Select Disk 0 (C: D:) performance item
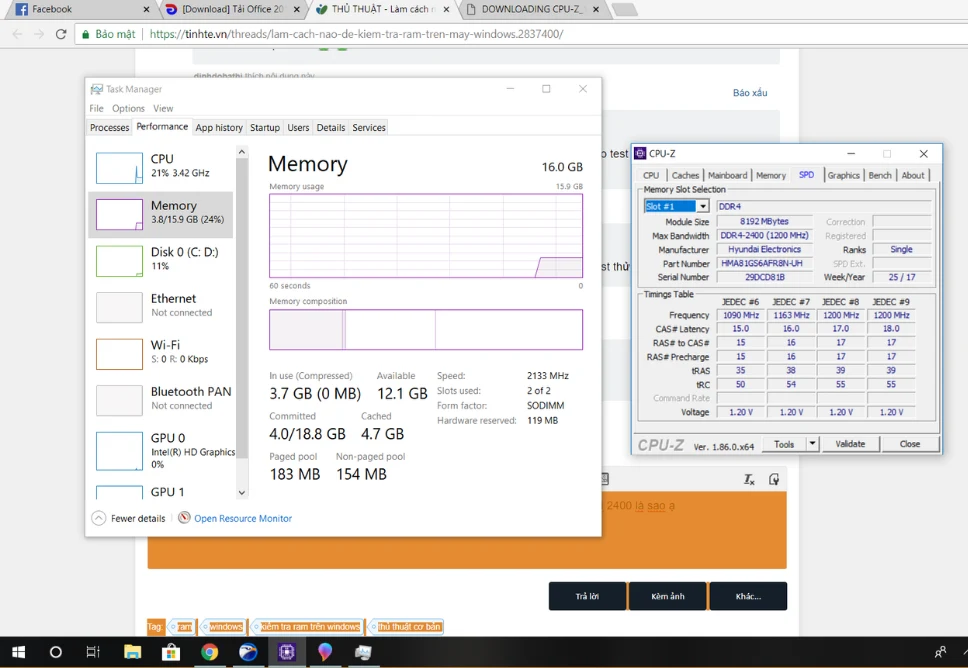Image resolution: width=968 pixels, height=668 pixels. [161, 261]
